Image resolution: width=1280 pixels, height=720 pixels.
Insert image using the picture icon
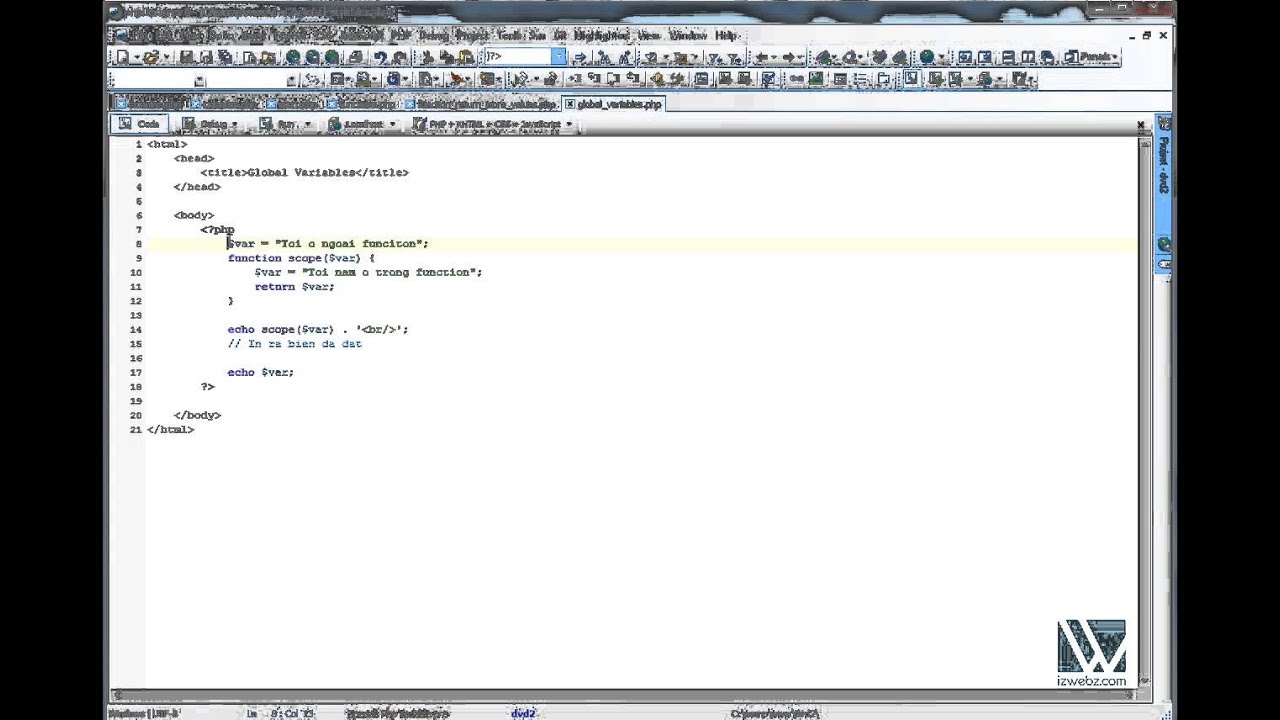[x=816, y=79]
